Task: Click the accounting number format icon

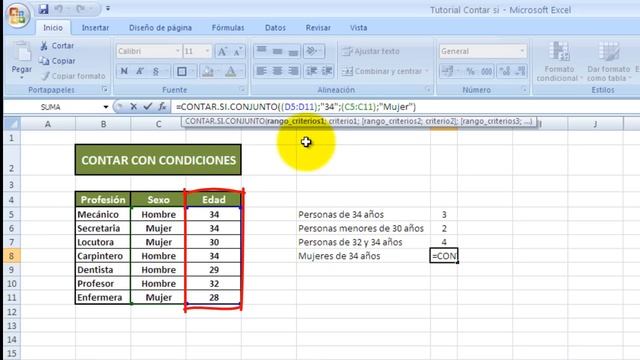Action: tap(448, 71)
